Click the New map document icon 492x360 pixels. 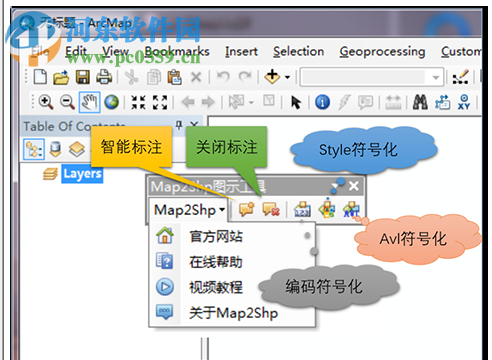coord(40,77)
